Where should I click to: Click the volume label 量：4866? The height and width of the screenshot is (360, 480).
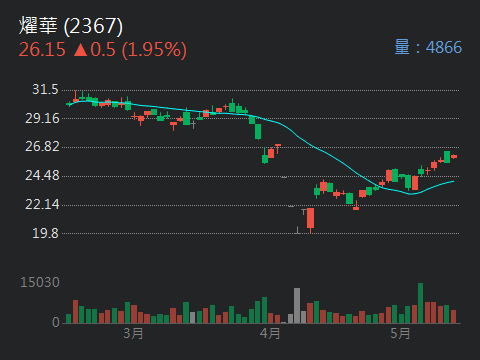click(428, 47)
